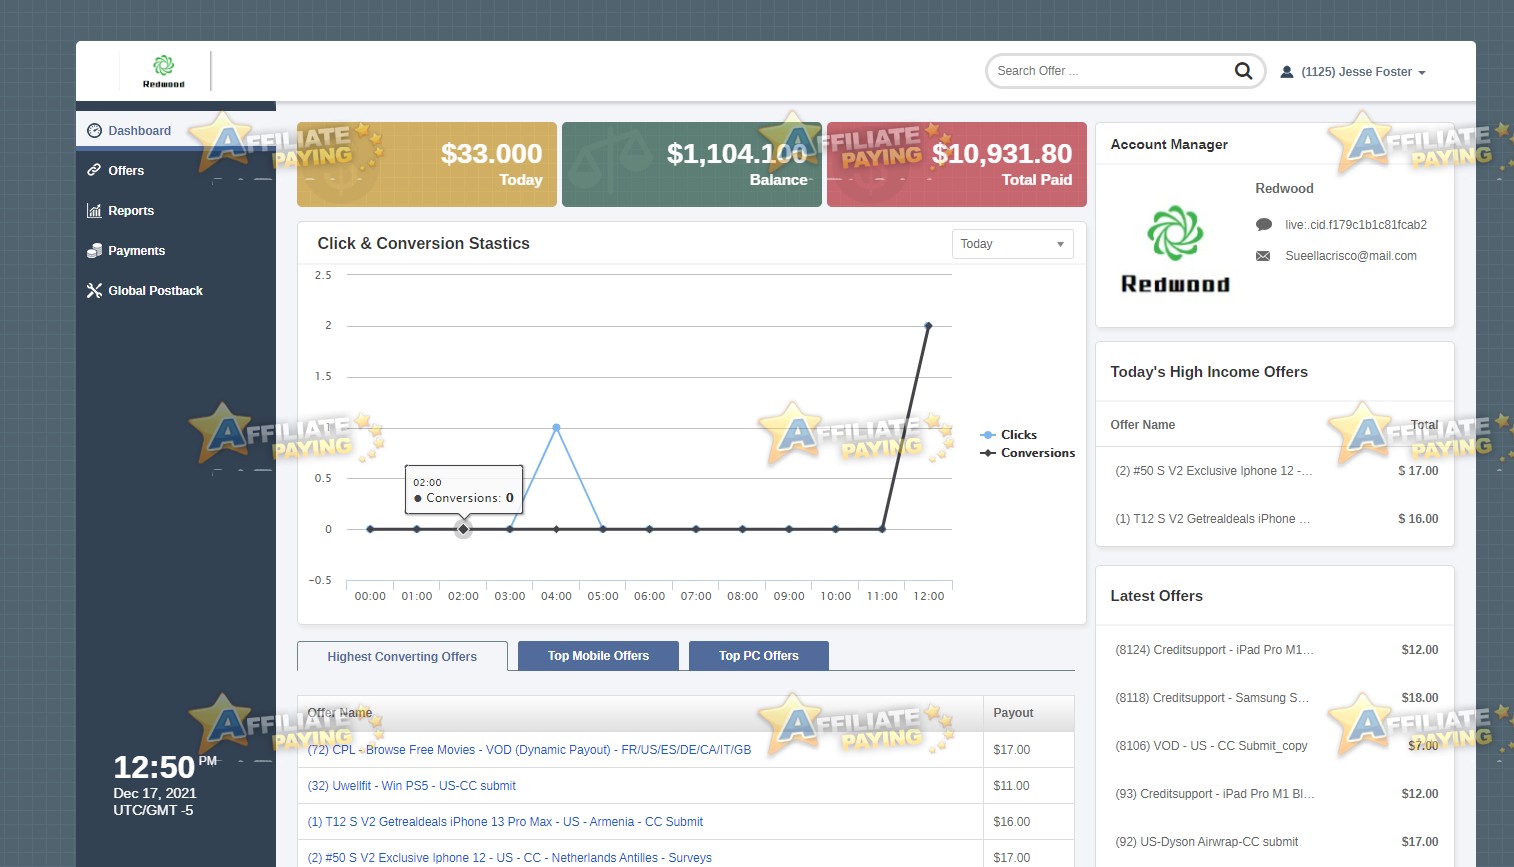
Task: Open the Reports menu item
Action: pos(176,211)
